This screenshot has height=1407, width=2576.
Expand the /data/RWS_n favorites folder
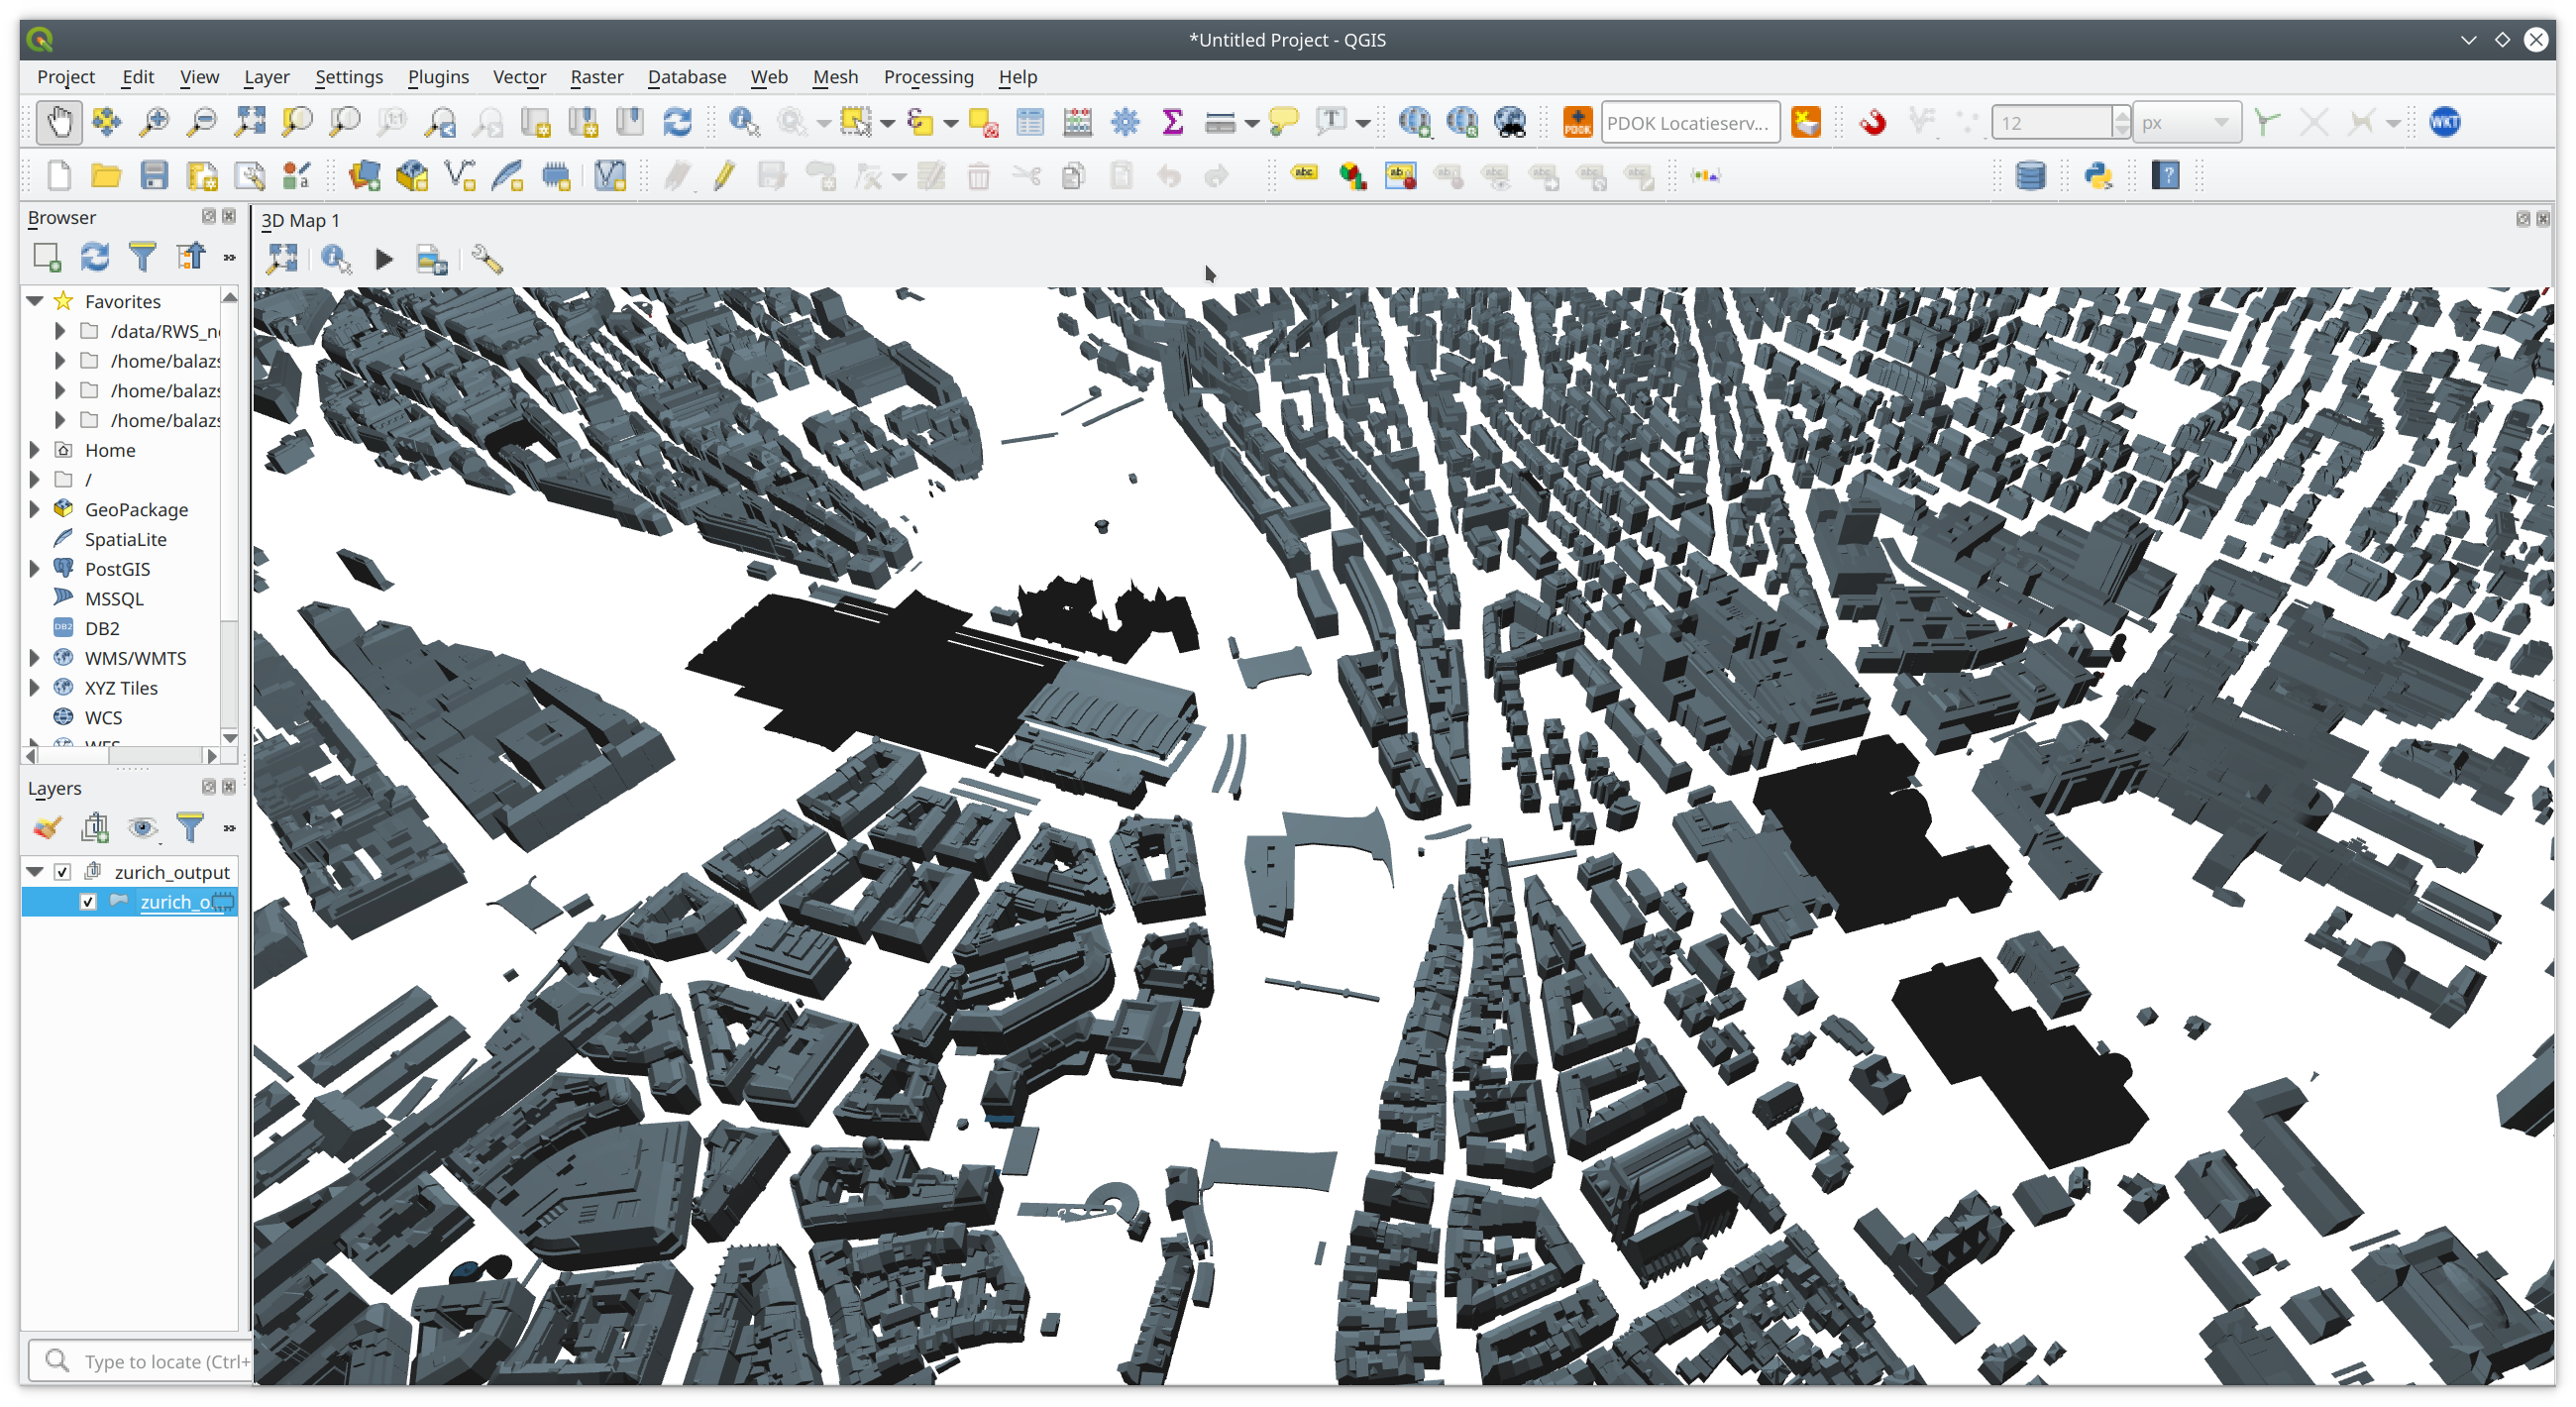point(59,330)
